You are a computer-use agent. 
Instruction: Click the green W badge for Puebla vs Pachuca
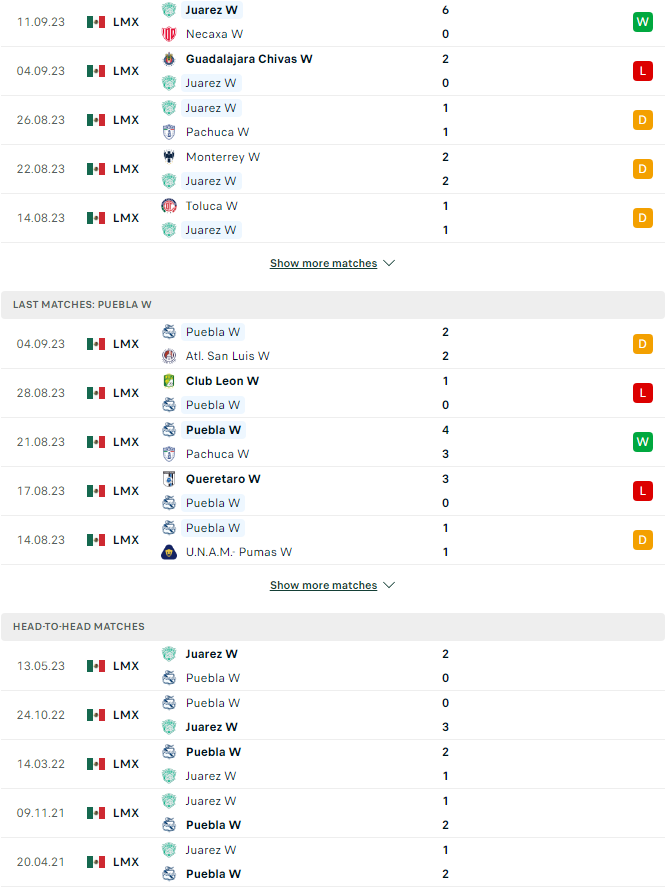[x=642, y=442]
